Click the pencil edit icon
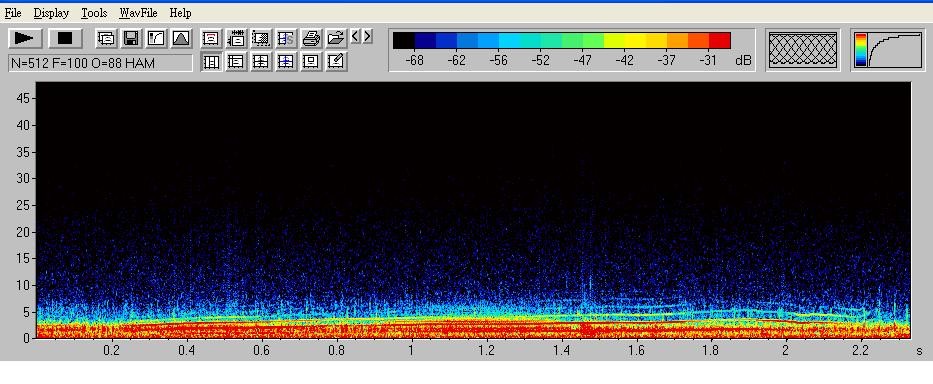933x384 pixels. pos(336,61)
